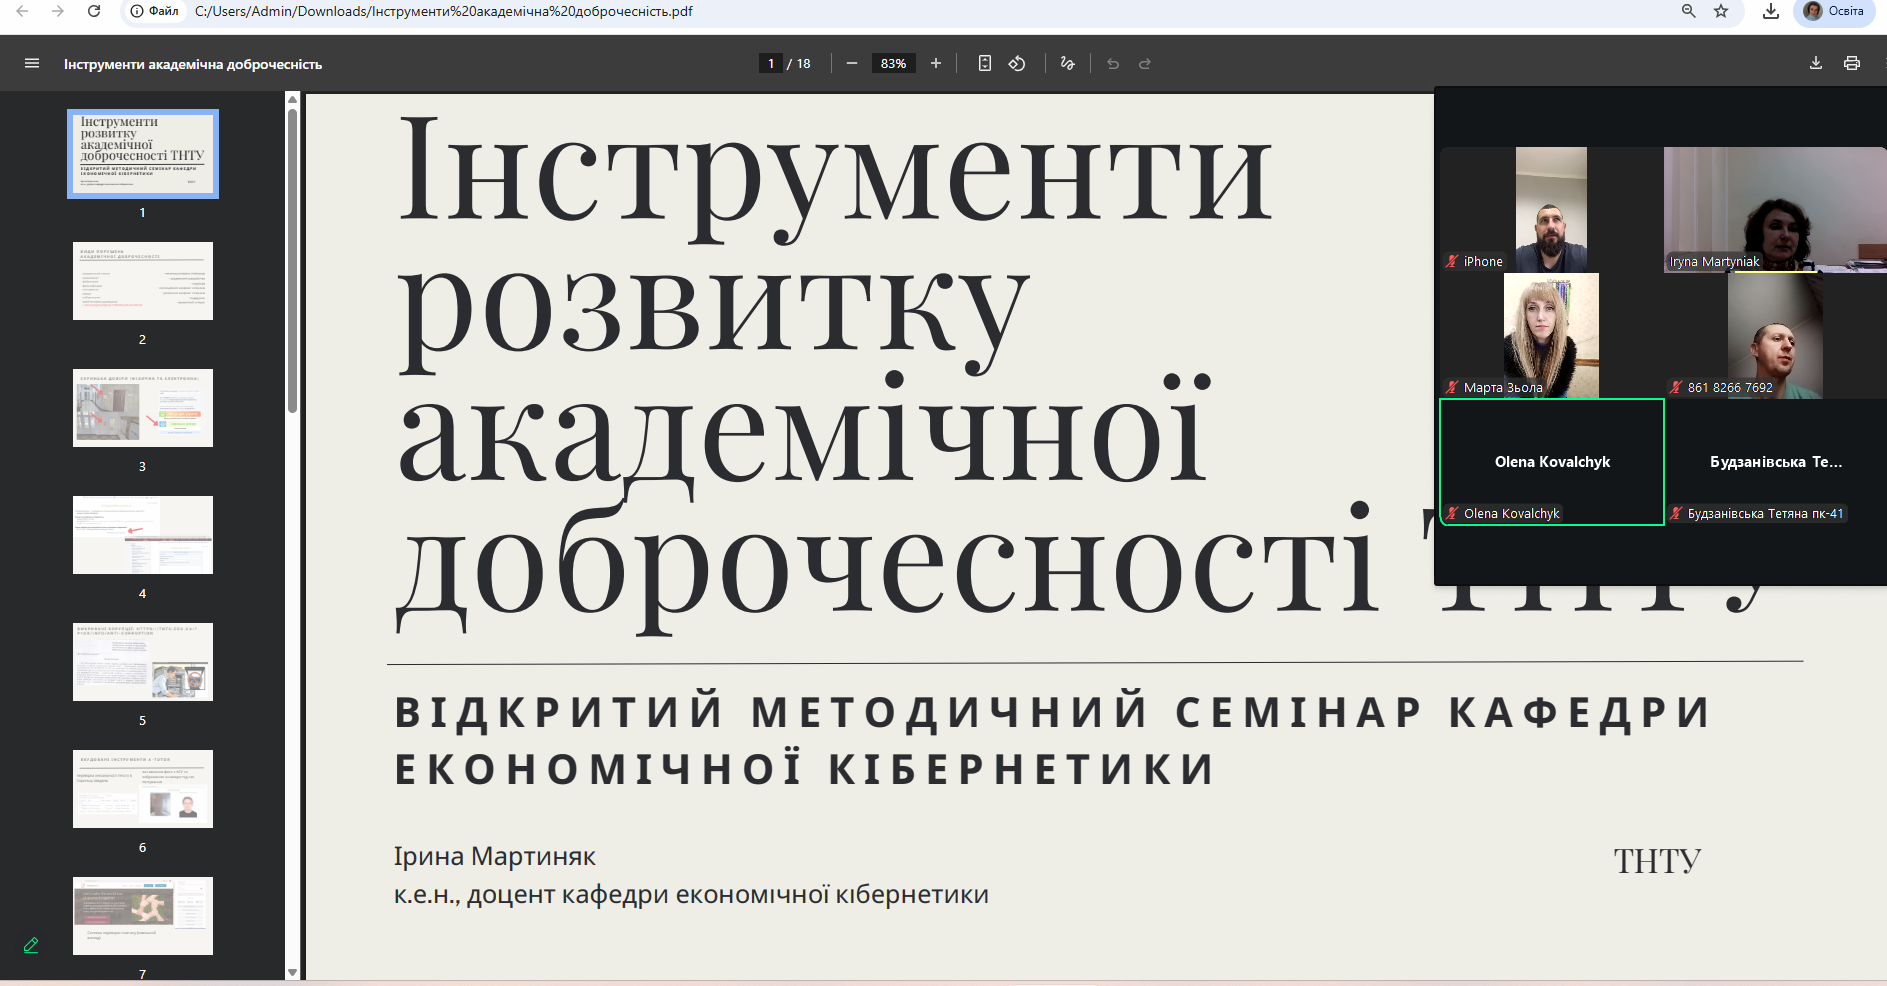Click the 83% zoom level field
This screenshot has width=1887, height=986.
click(893, 63)
